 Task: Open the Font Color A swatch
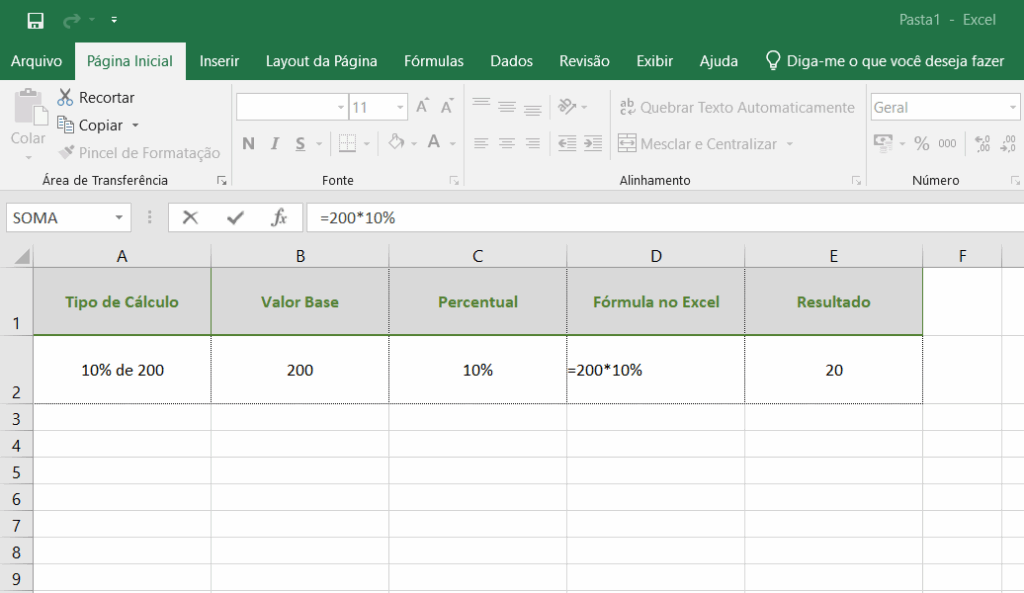click(434, 143)
